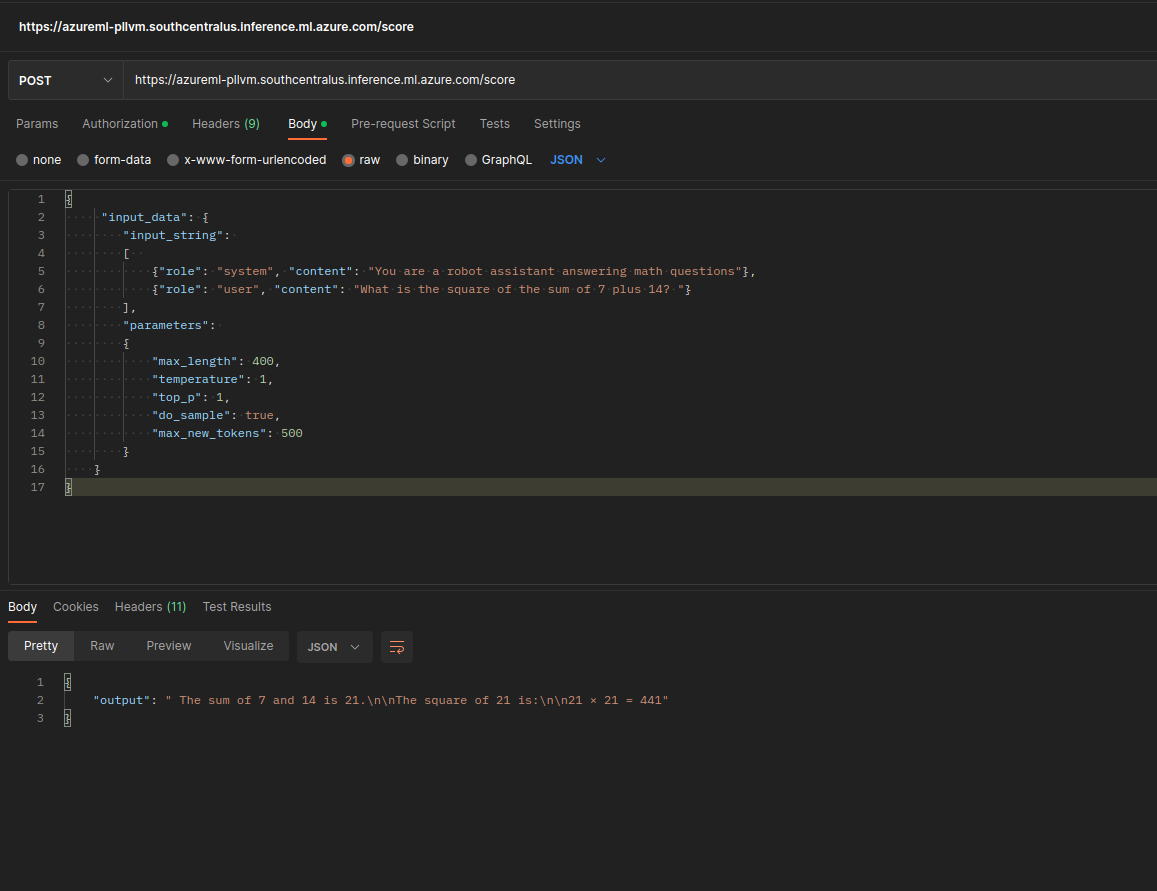Open the request Settings tab
The image size is (1157, 891).
click(557, 124)
